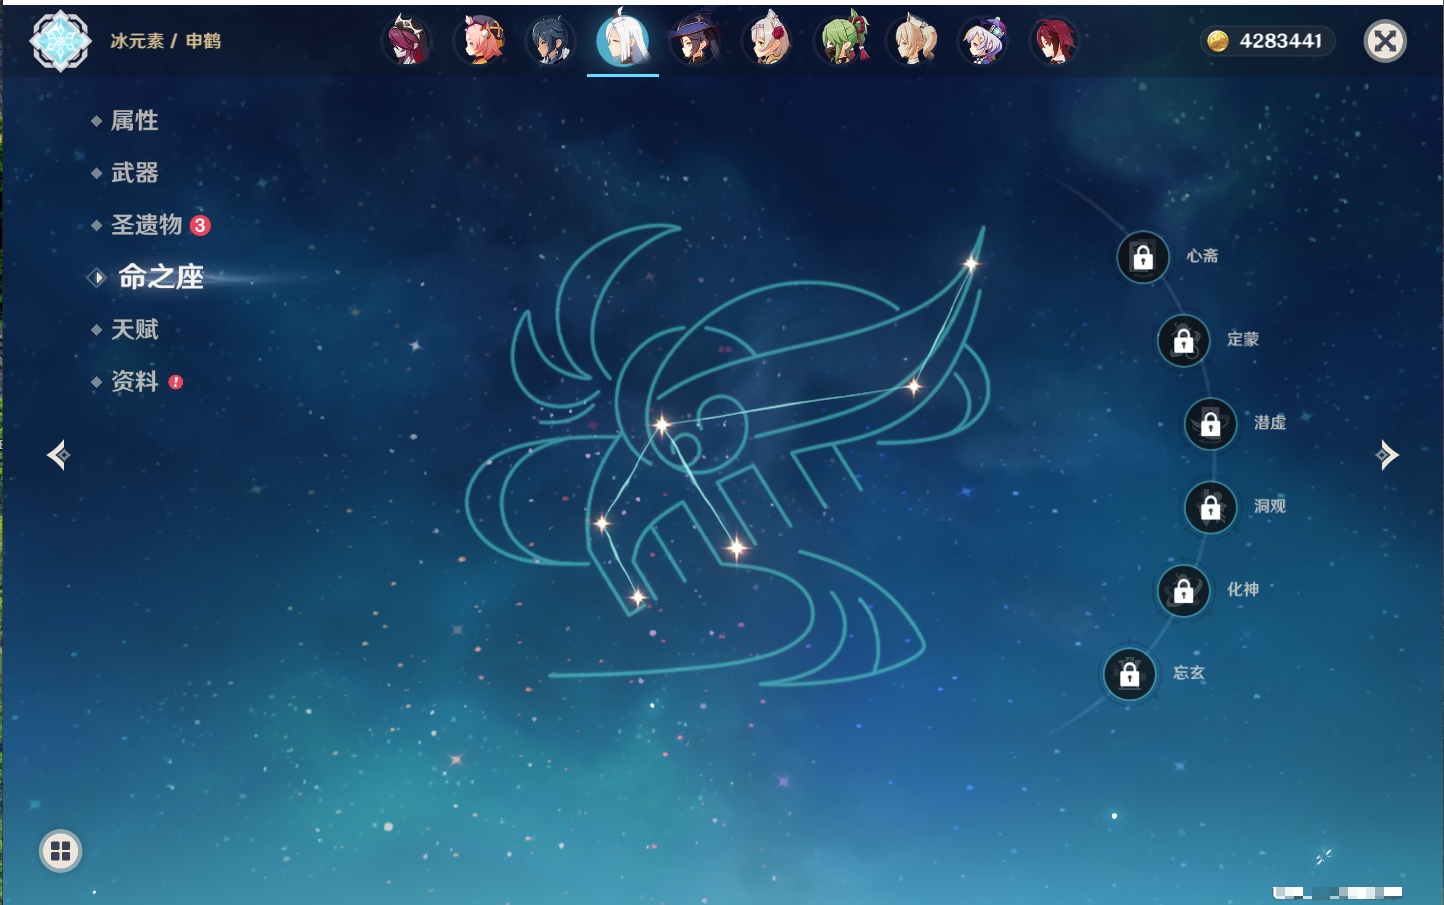Open the 天赋 talents page

(x=134, y=329)
